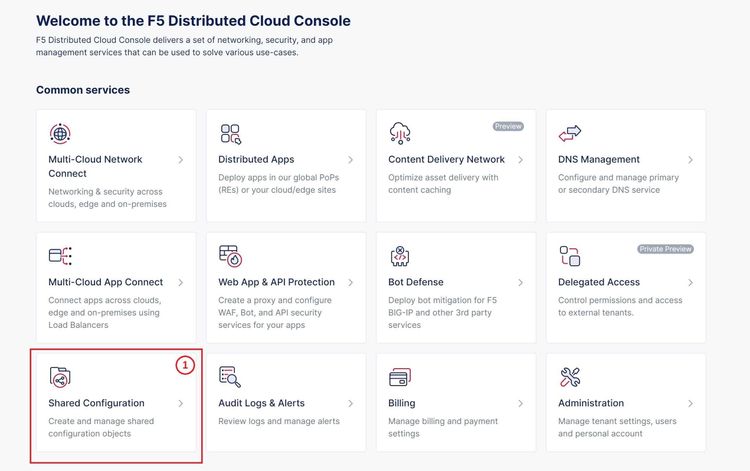750x471 pixels.
Task: Open the Billing chevron arrow
Action: [x=520, y=404]
